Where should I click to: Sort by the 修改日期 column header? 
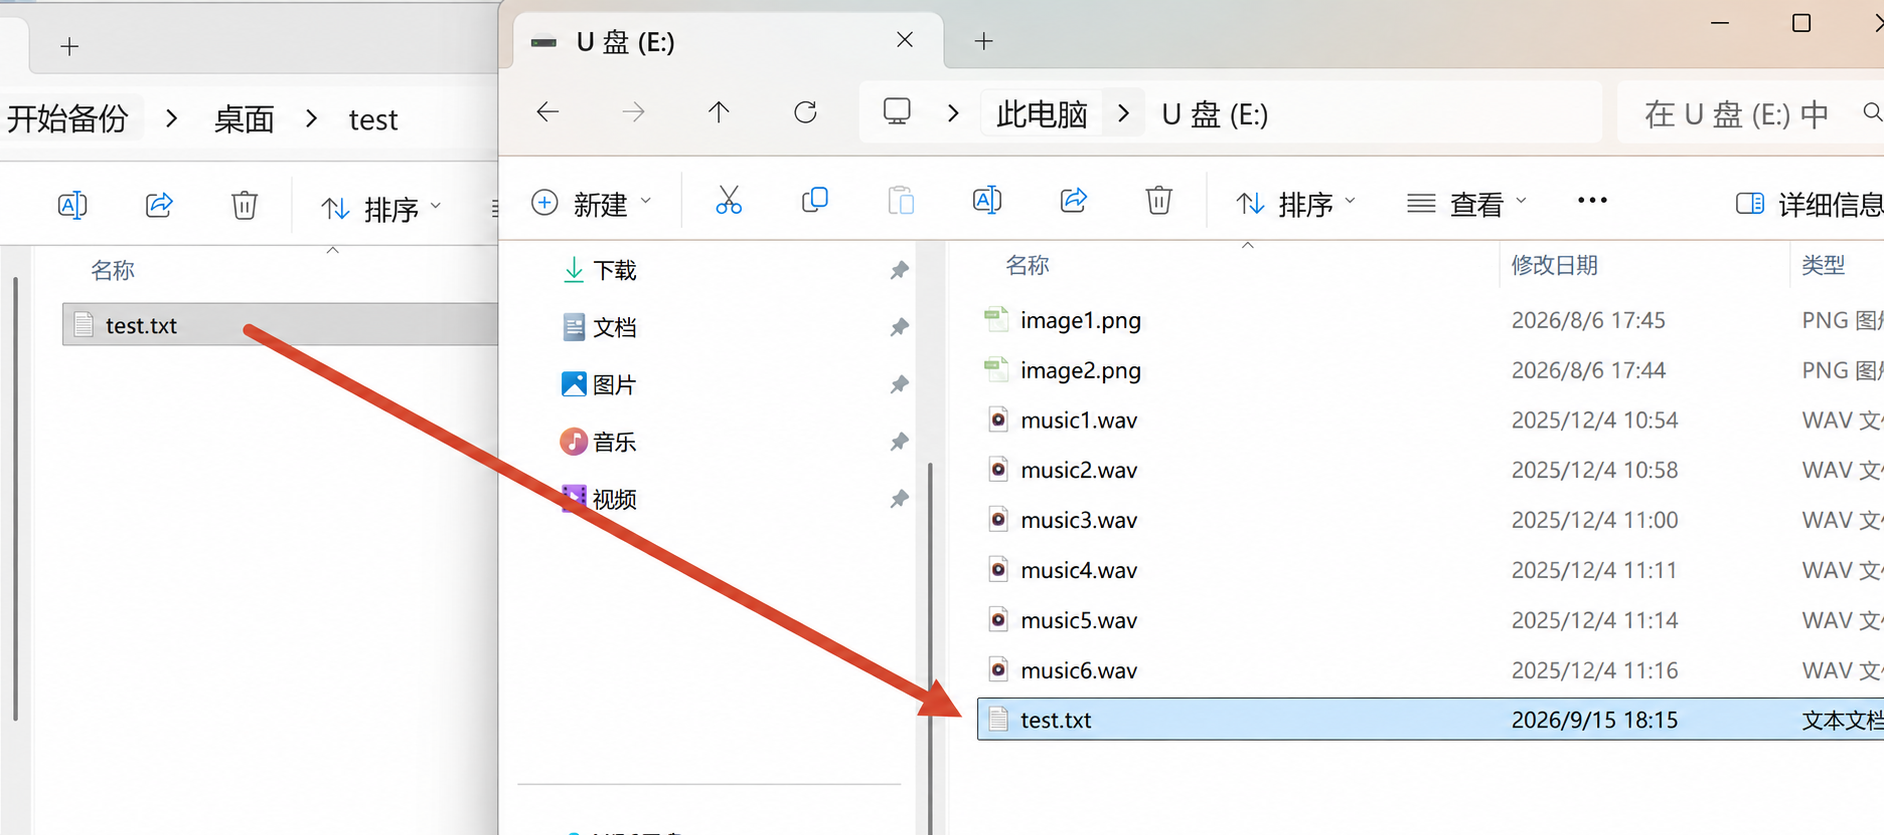click(1554, 265)
